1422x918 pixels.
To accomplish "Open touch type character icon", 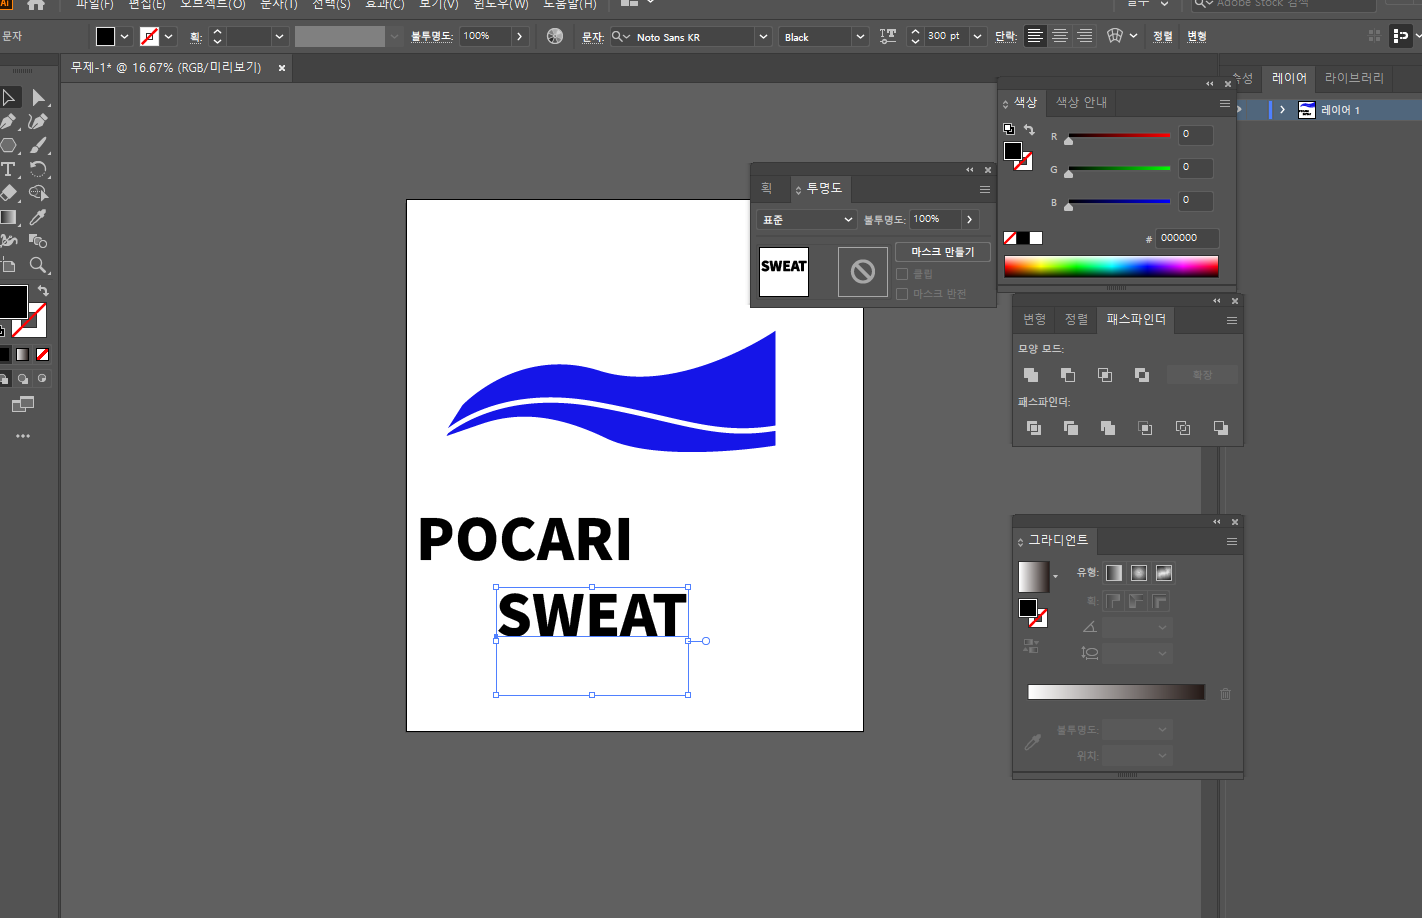I will 888,36.
